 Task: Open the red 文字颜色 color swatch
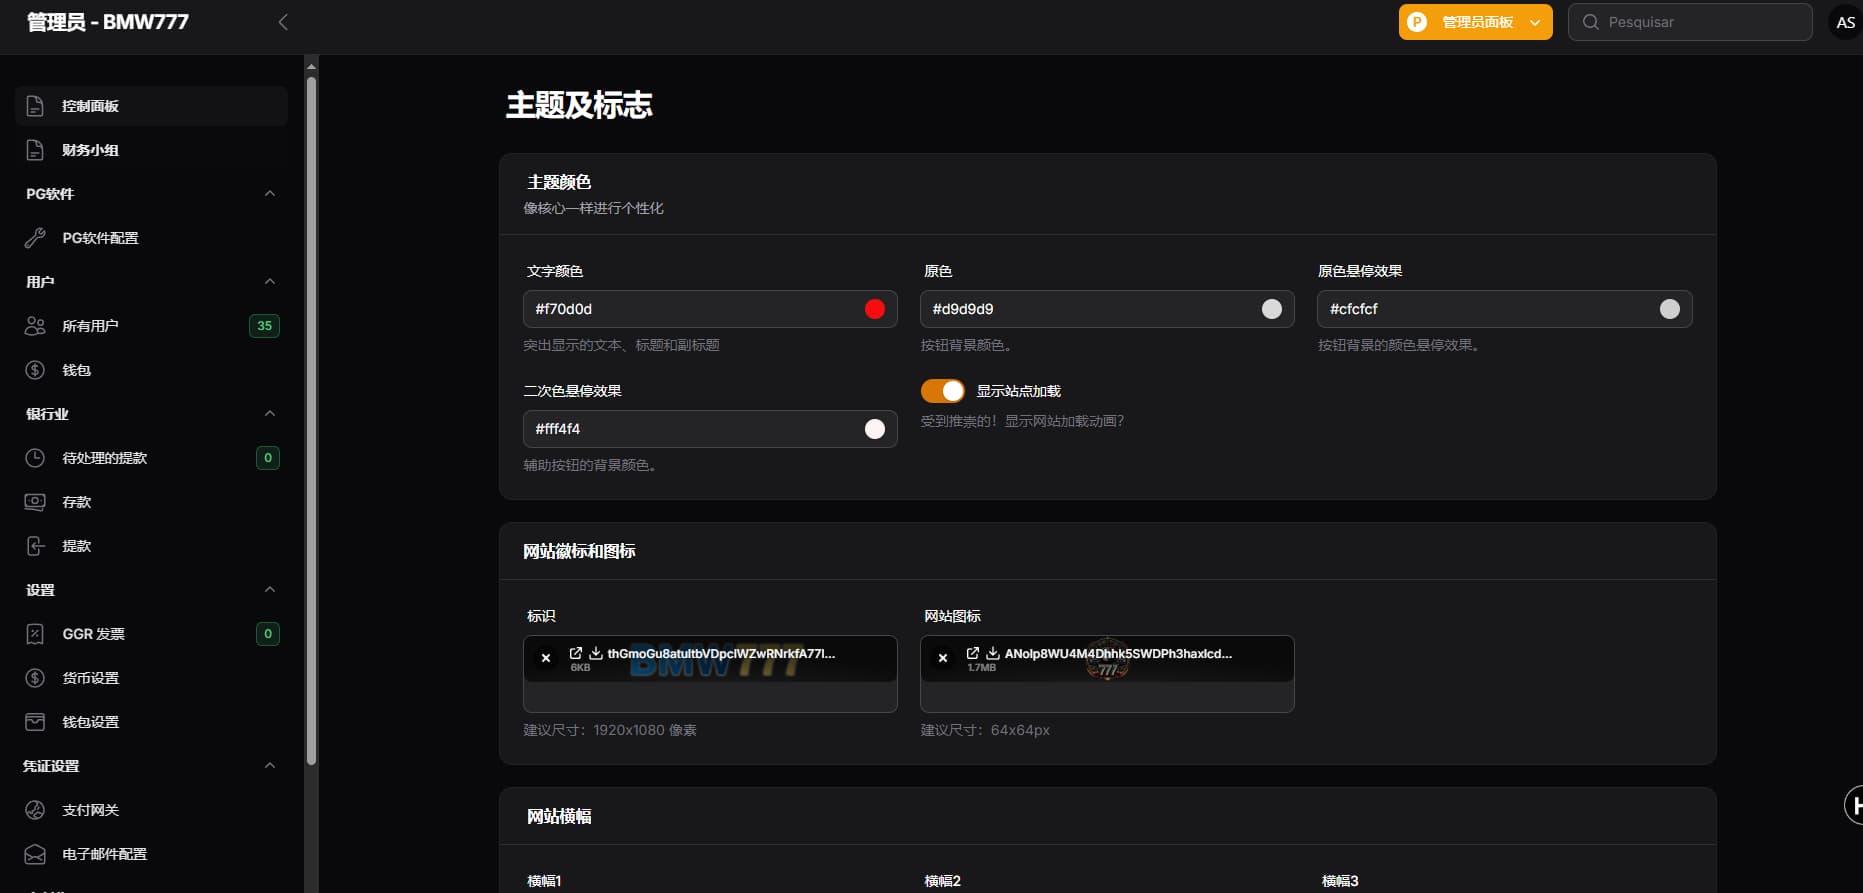tap(874, 309)
